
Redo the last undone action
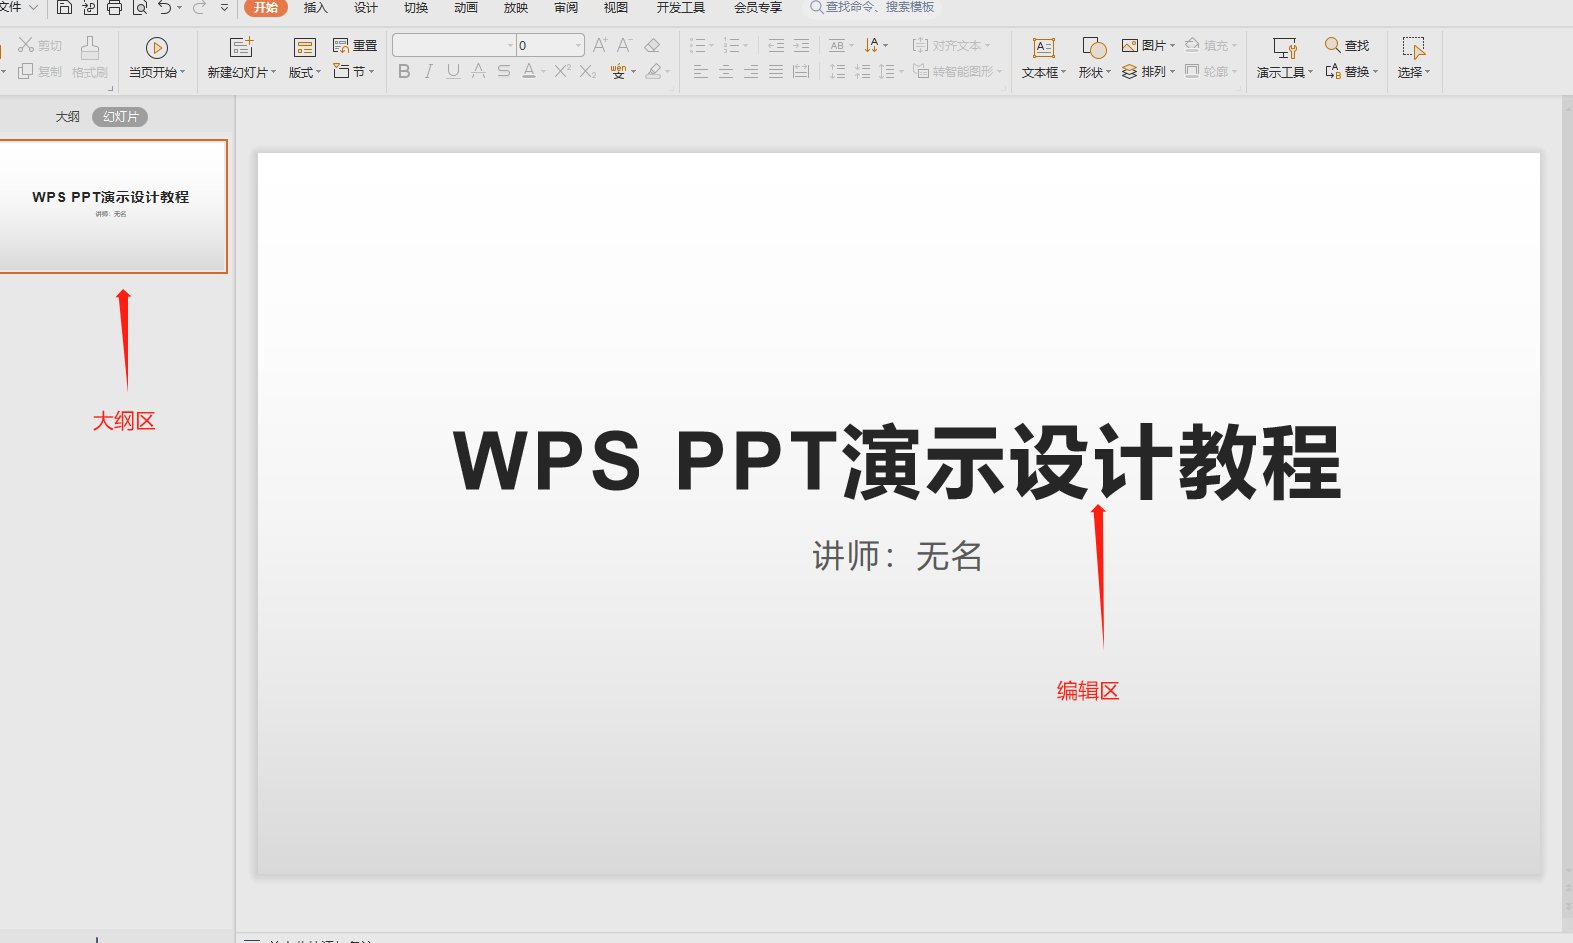pyautogui.click(x=199, y=8)
